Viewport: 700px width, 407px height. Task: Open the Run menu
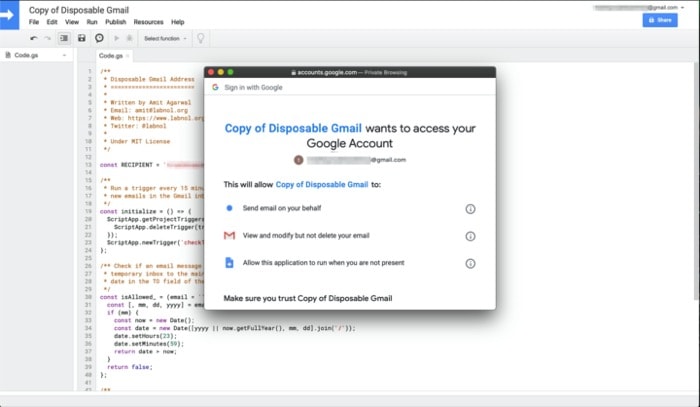point(92,22)
